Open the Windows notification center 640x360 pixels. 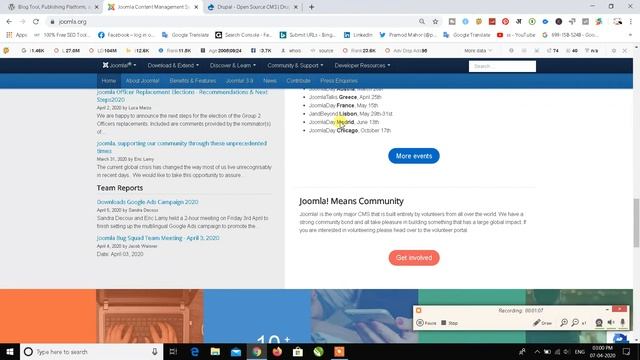[x=627, y=351]
